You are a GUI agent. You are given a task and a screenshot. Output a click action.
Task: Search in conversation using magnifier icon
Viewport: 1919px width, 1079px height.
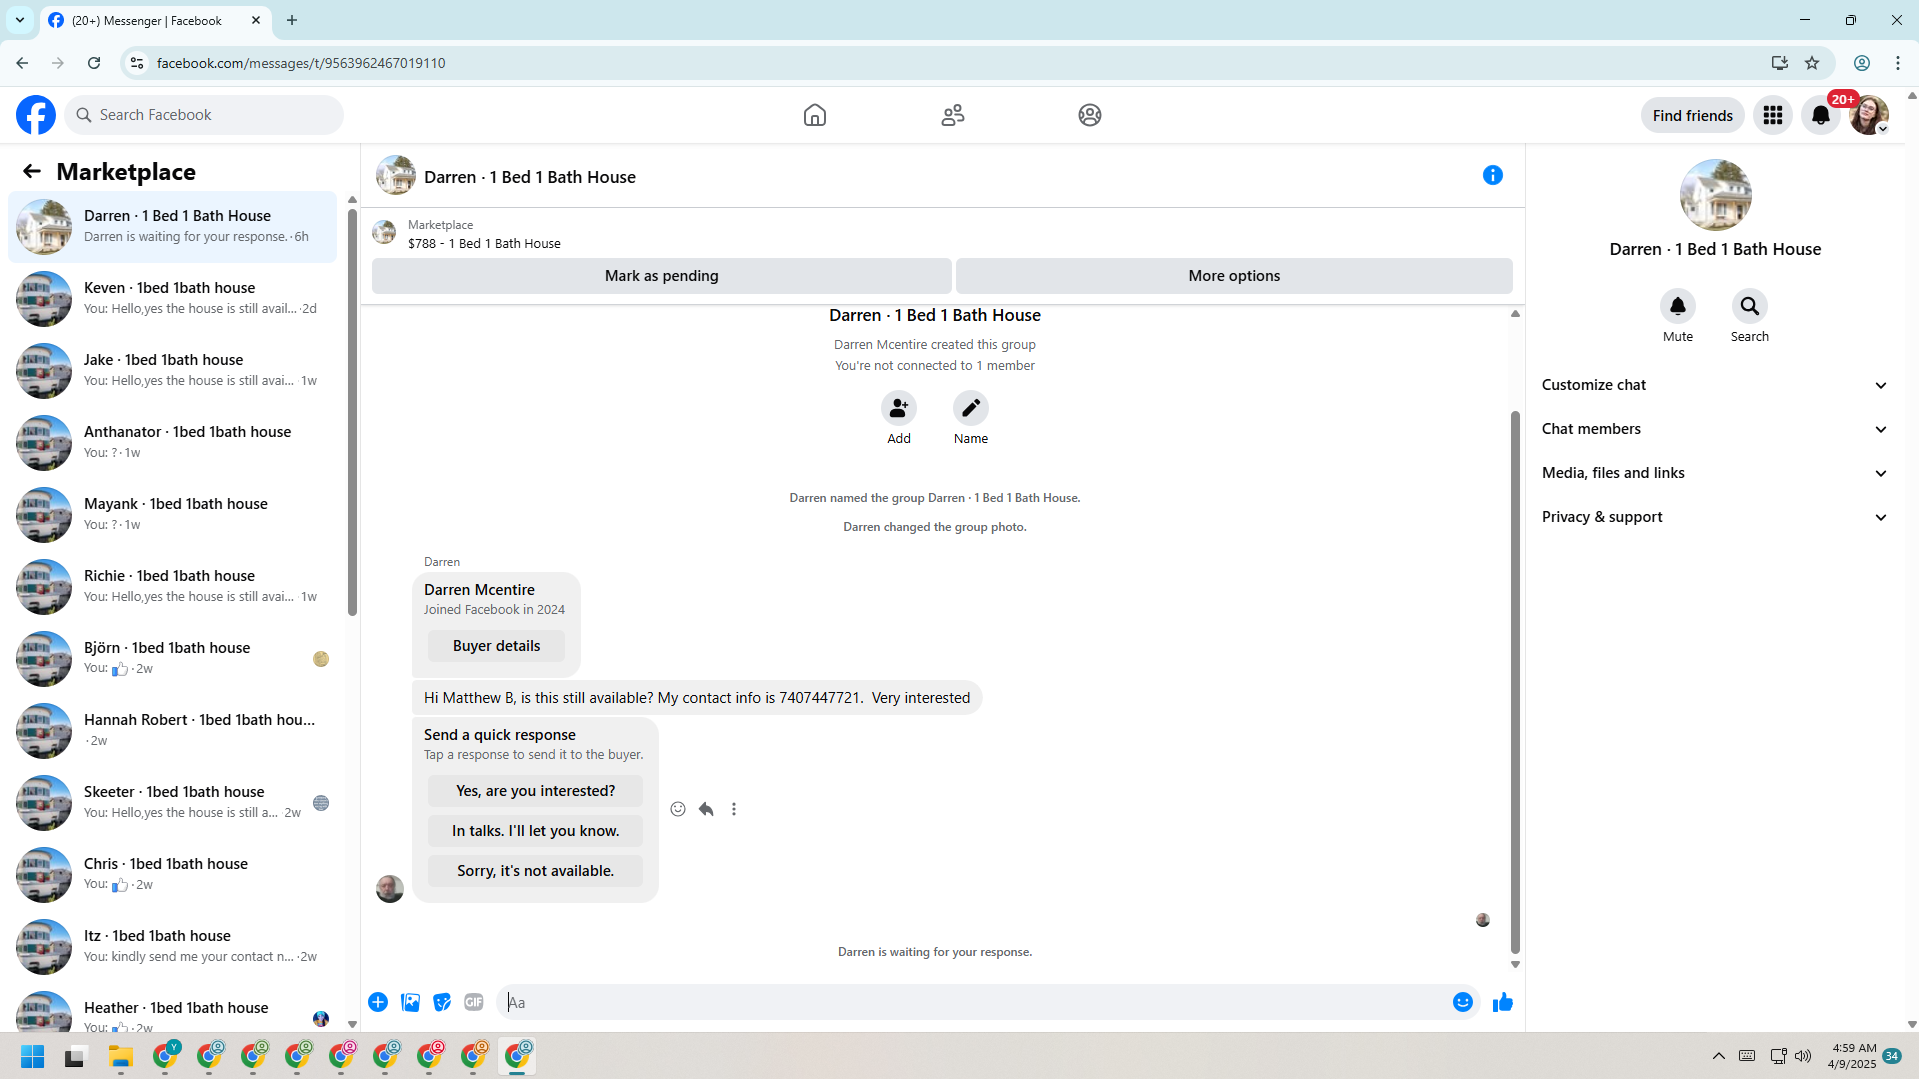coord(1750,306)
